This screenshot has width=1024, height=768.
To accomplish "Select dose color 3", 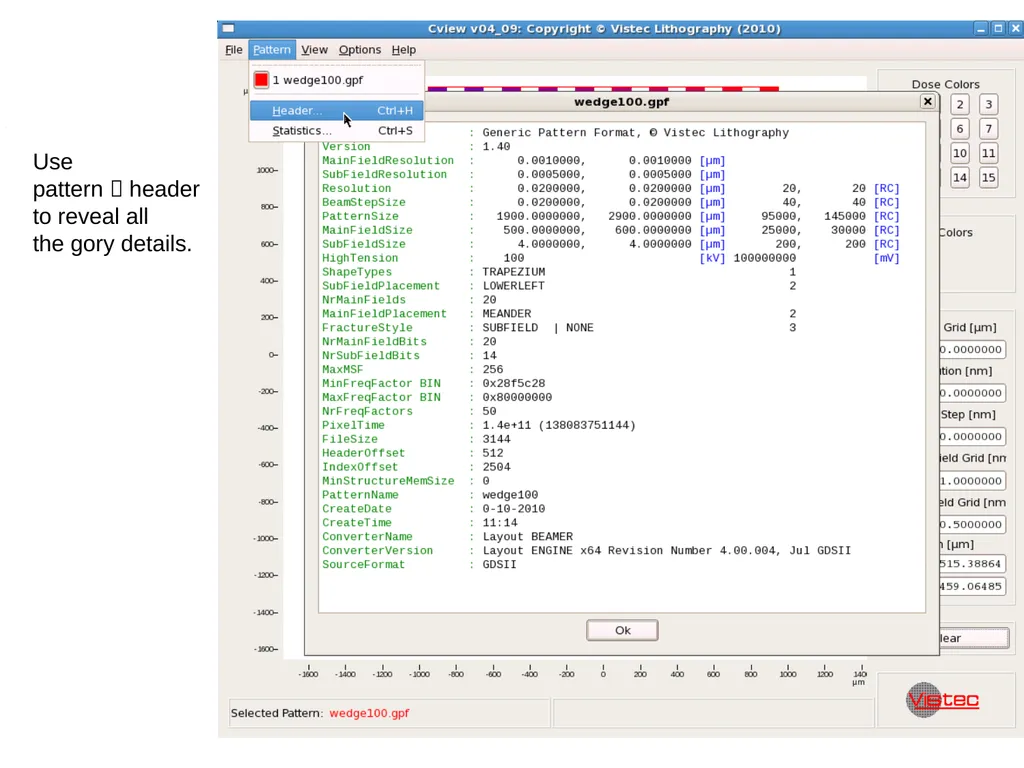I will pyautogui.click(x=989, y=104).
